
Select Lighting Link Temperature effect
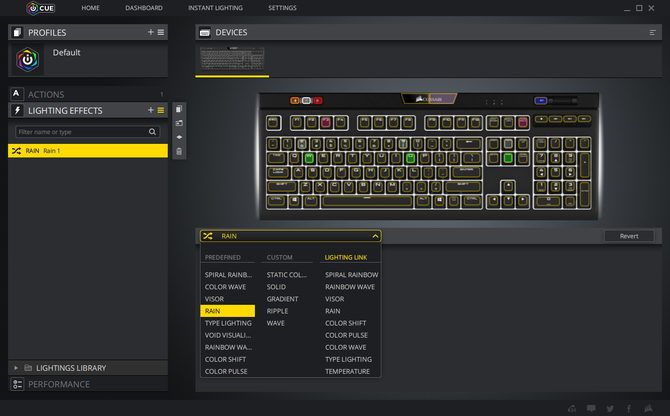(x=347, y=371)
